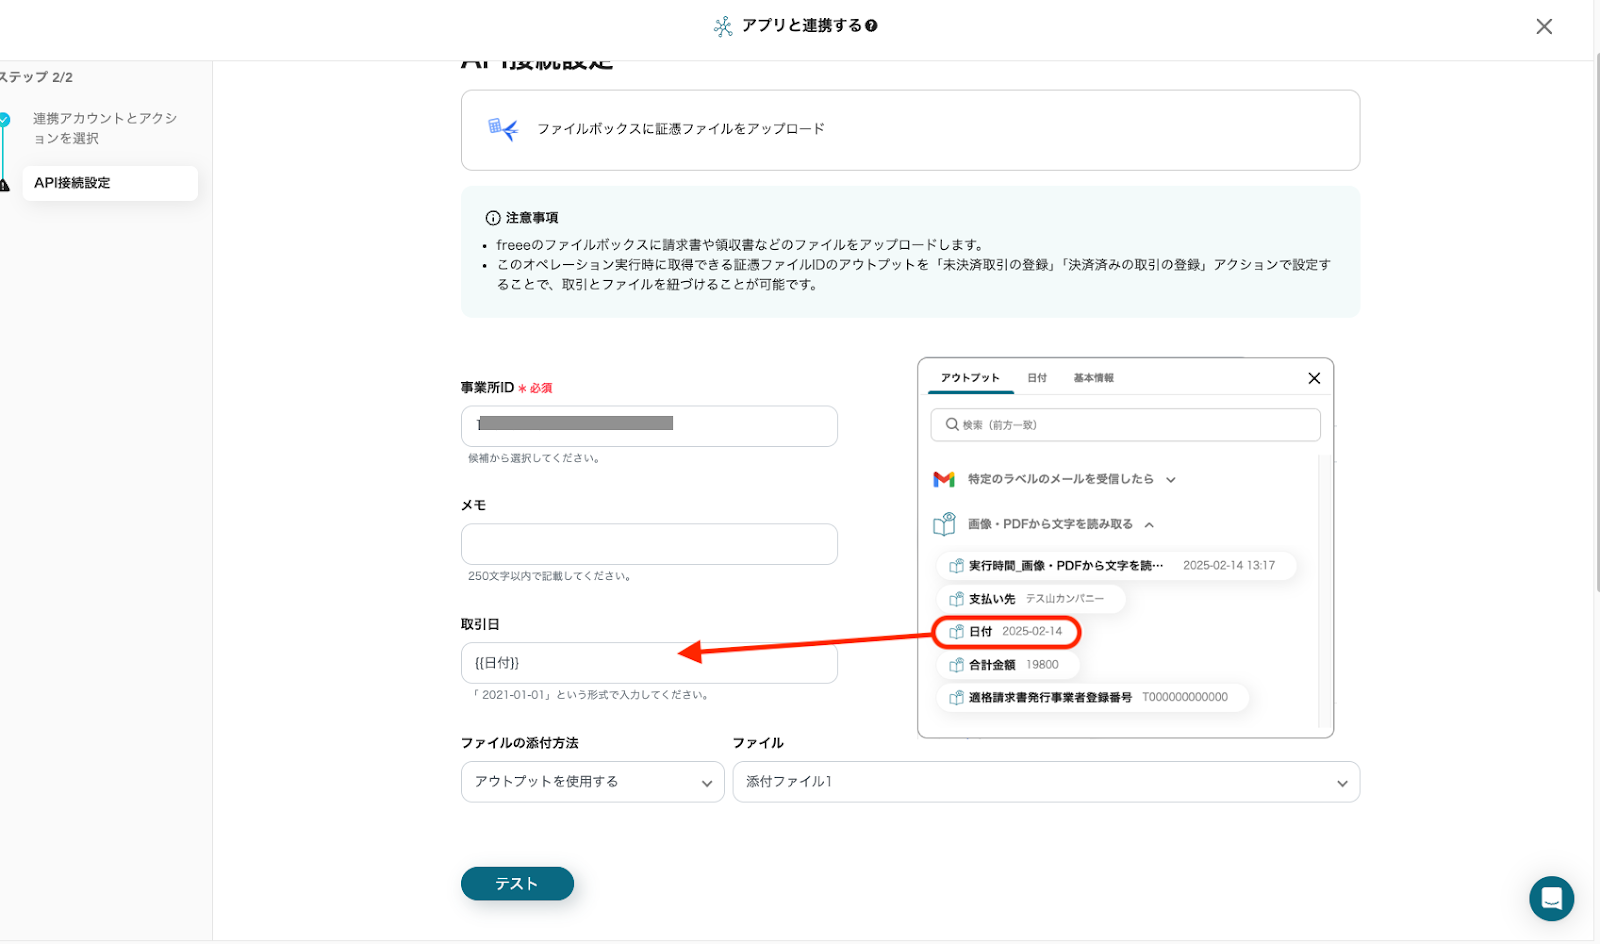Switch to the 日付 tab

pyautogui.click(x=1037, y=378)
